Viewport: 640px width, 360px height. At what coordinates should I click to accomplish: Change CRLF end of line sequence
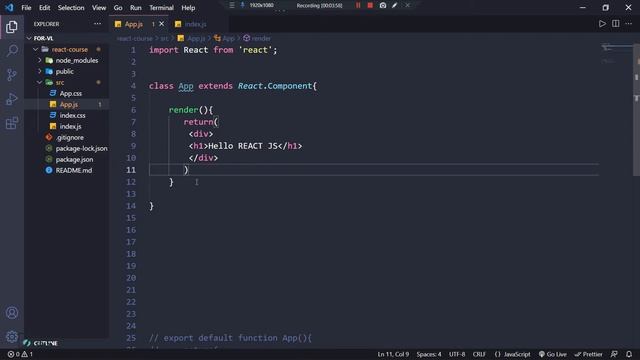[x=479, y=354]
